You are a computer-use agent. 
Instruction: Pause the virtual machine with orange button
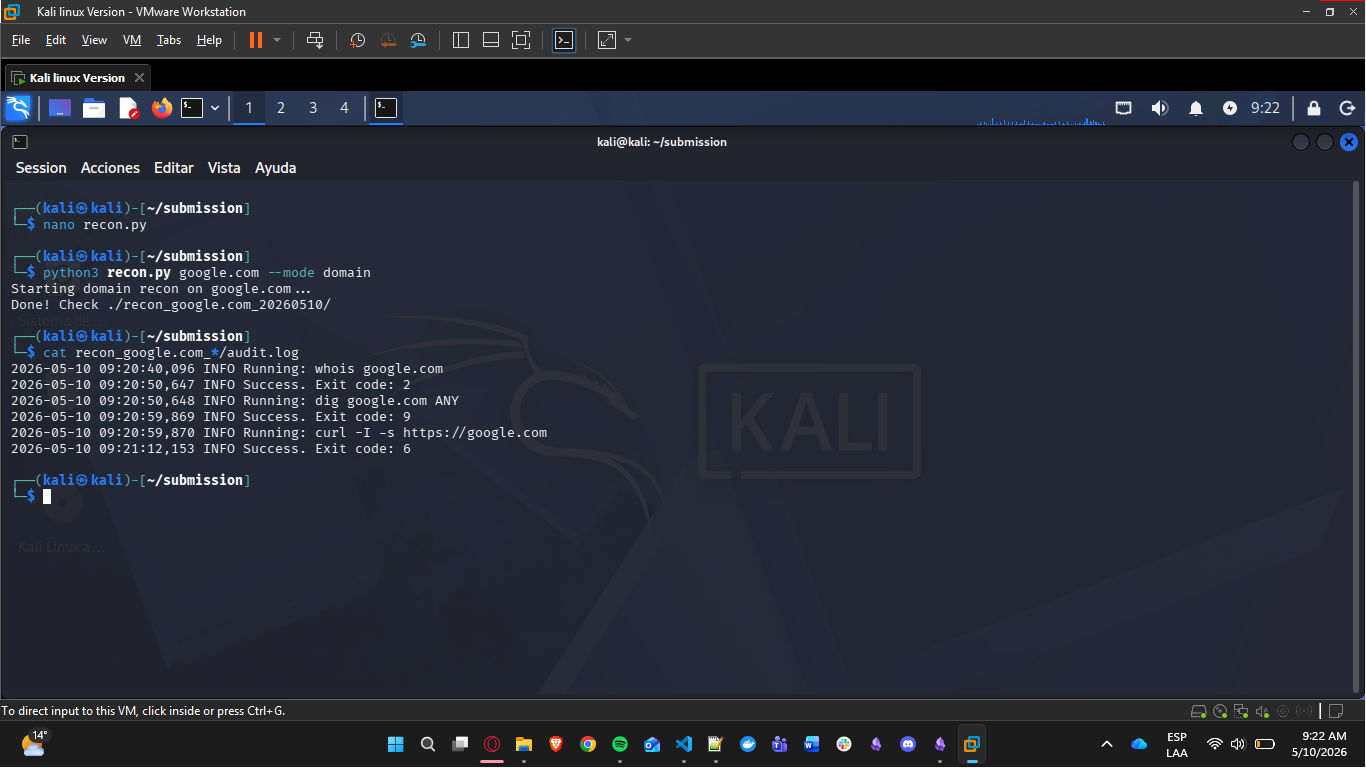pyautogui.click(x=256, y=40)
